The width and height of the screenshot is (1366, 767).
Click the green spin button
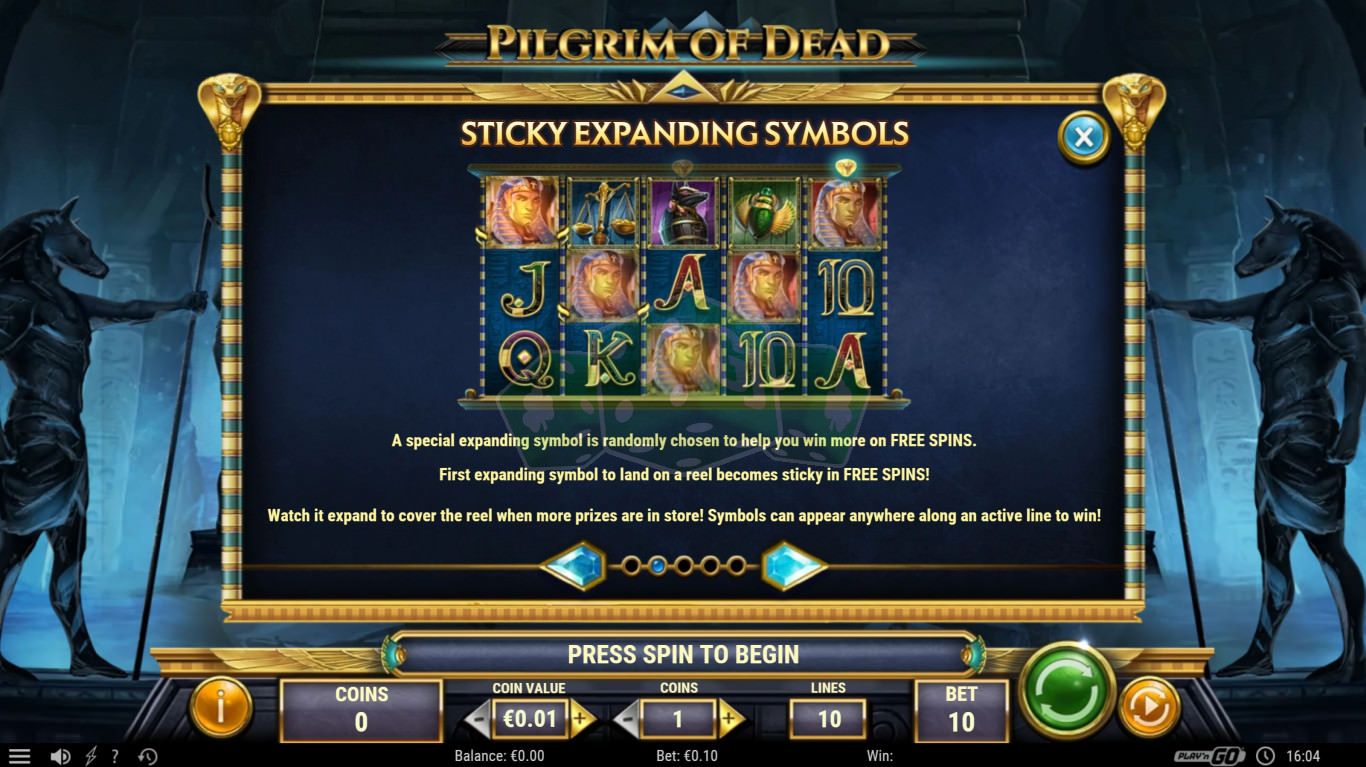(x=1067, y=689)
